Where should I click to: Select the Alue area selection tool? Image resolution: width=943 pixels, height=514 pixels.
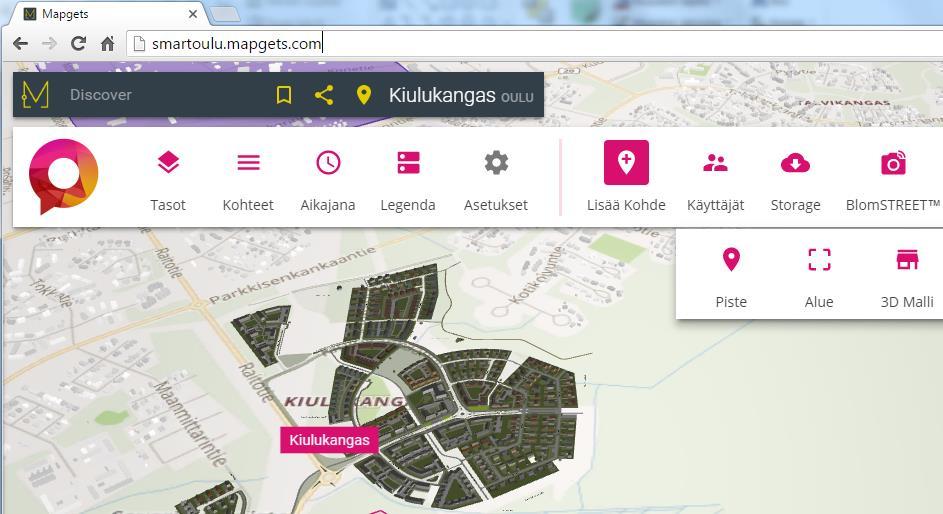(819, 260)
